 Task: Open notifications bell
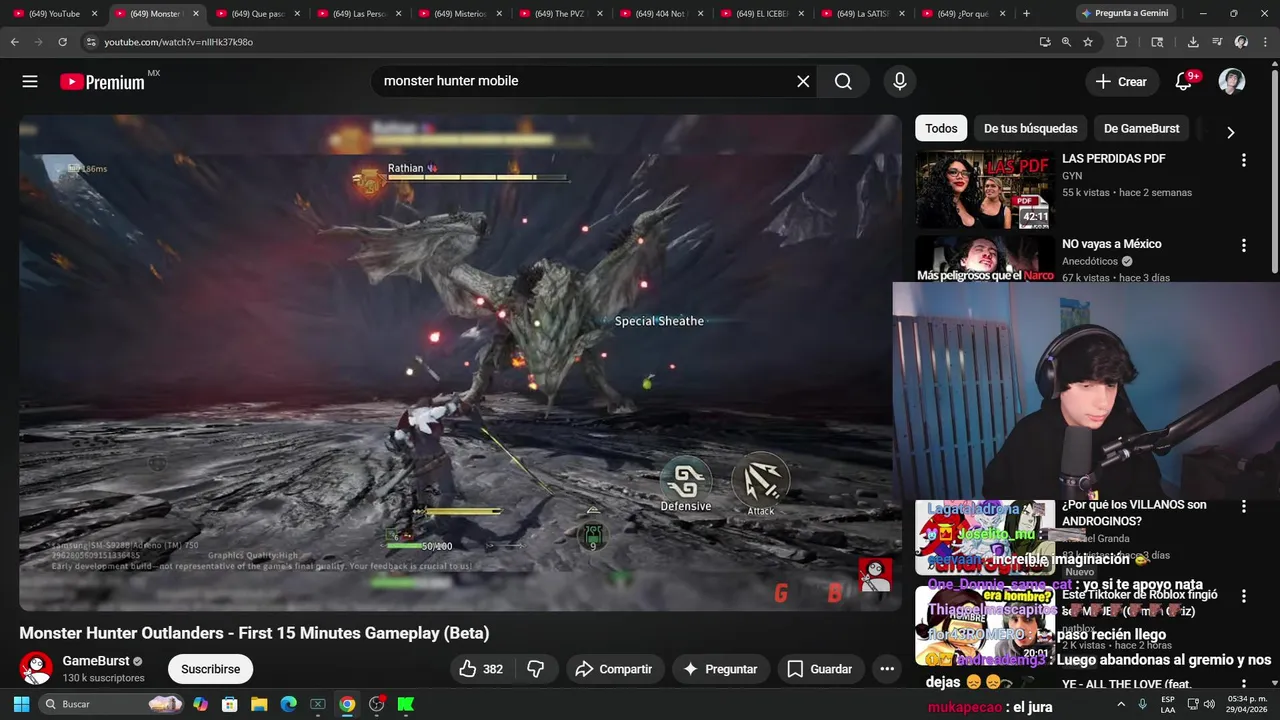(1183, 82)
